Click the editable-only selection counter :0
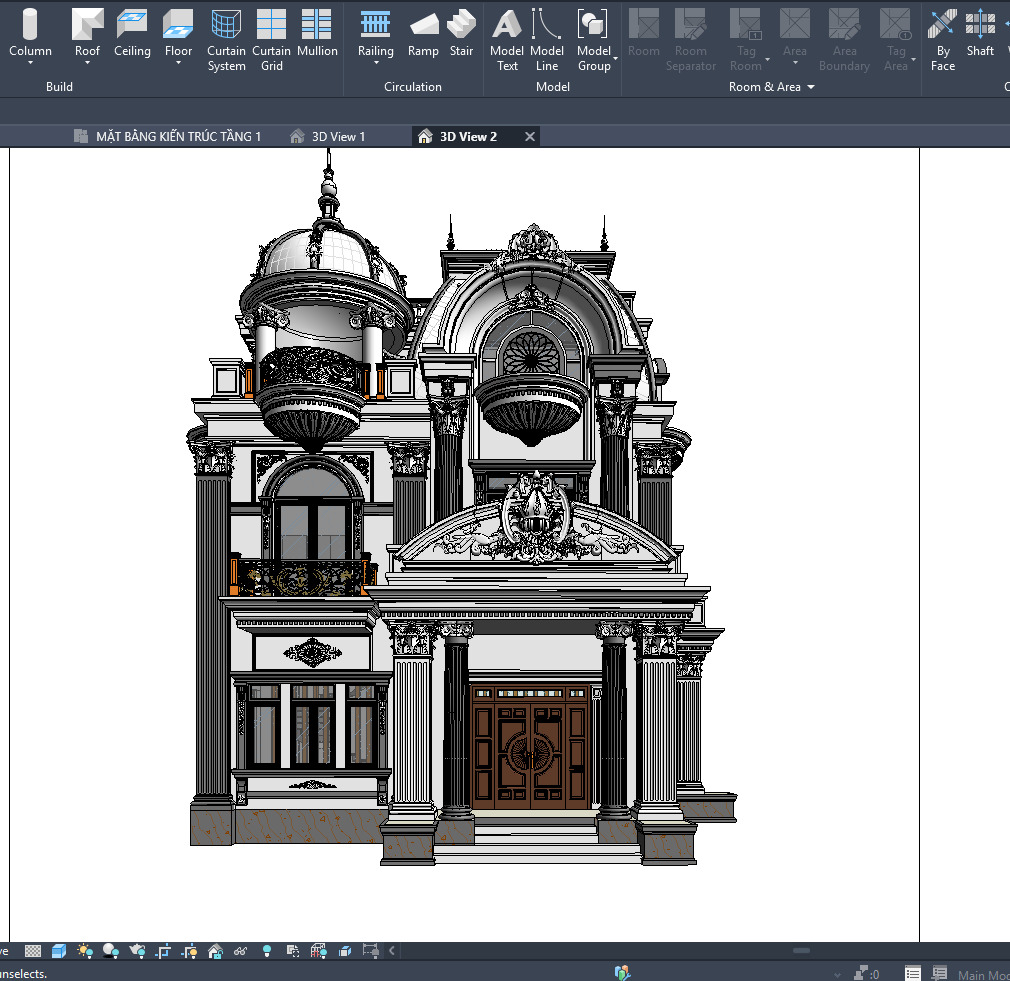 point(866,974)
